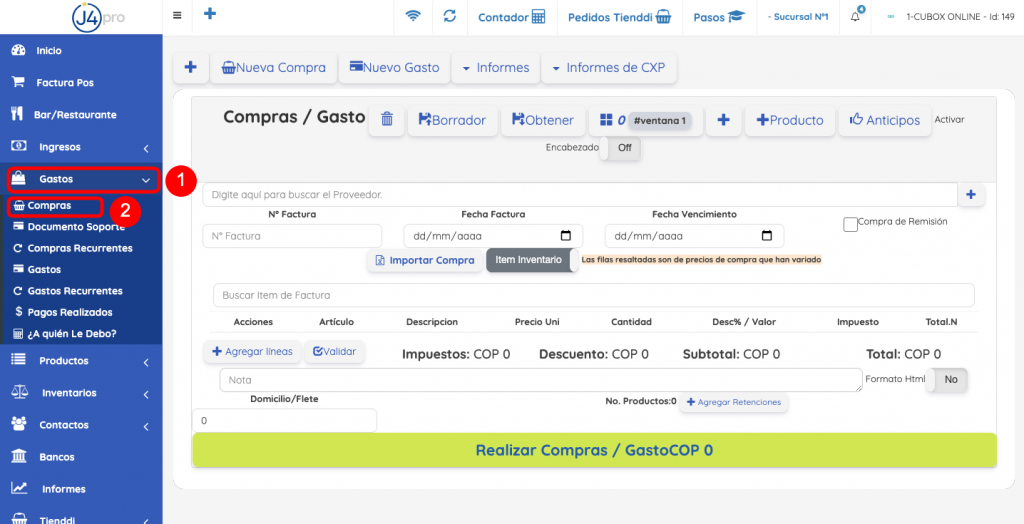This screenshot has height=524, width=1024.
Task: Click the trash delete icon
Action: 387,120
